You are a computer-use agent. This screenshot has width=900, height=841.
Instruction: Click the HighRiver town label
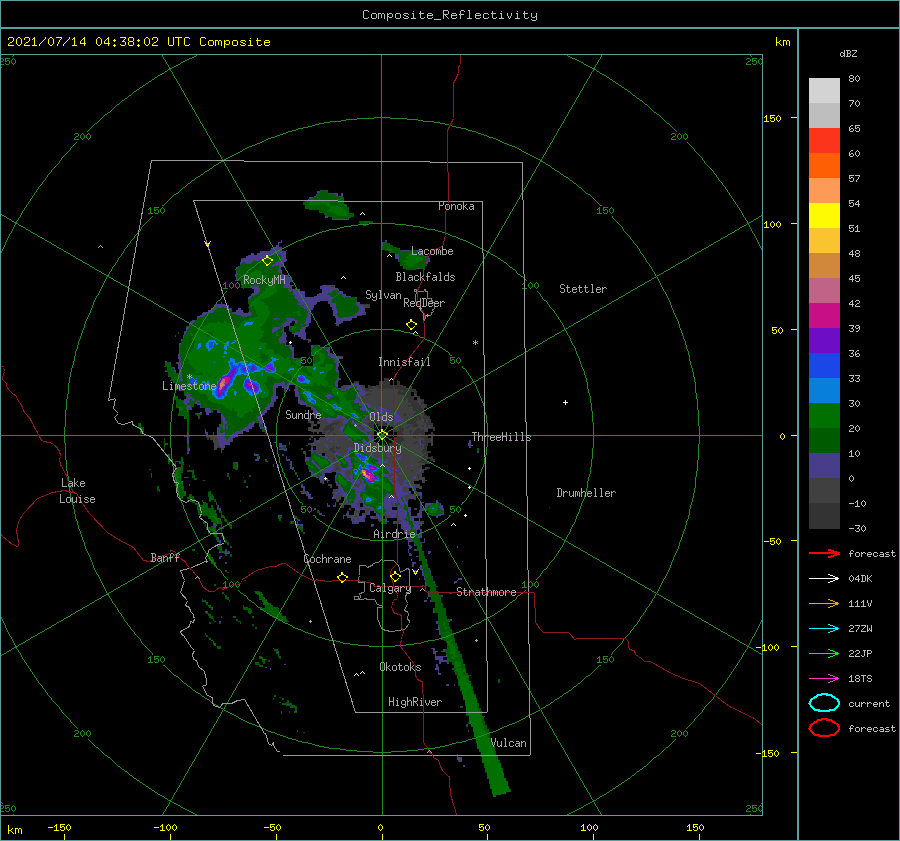[x=415, y=702]
